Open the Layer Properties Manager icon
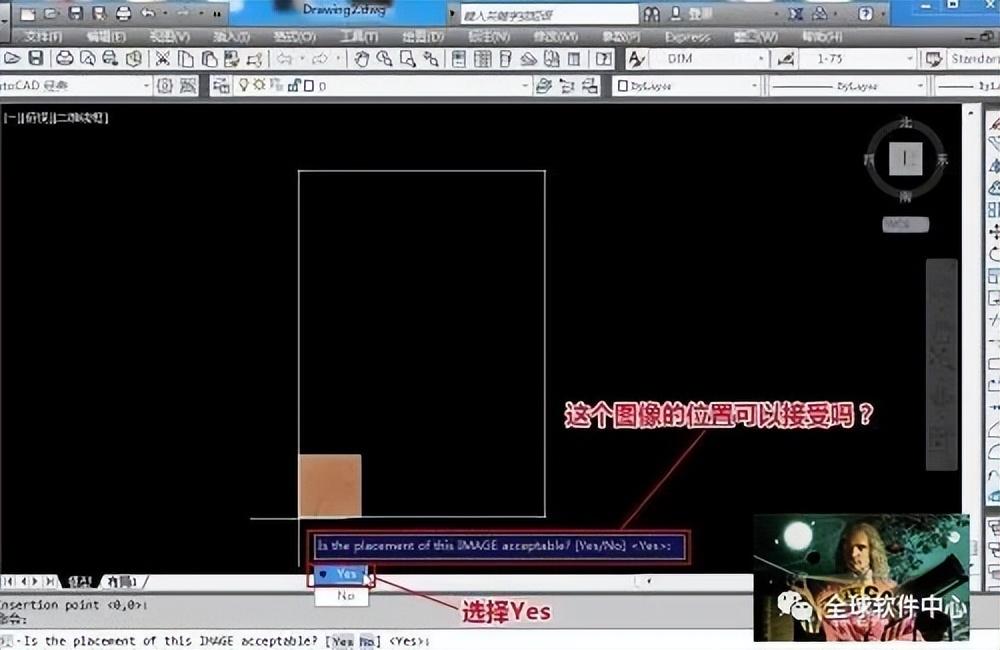 pyautogui.click(x=221, y=85)
